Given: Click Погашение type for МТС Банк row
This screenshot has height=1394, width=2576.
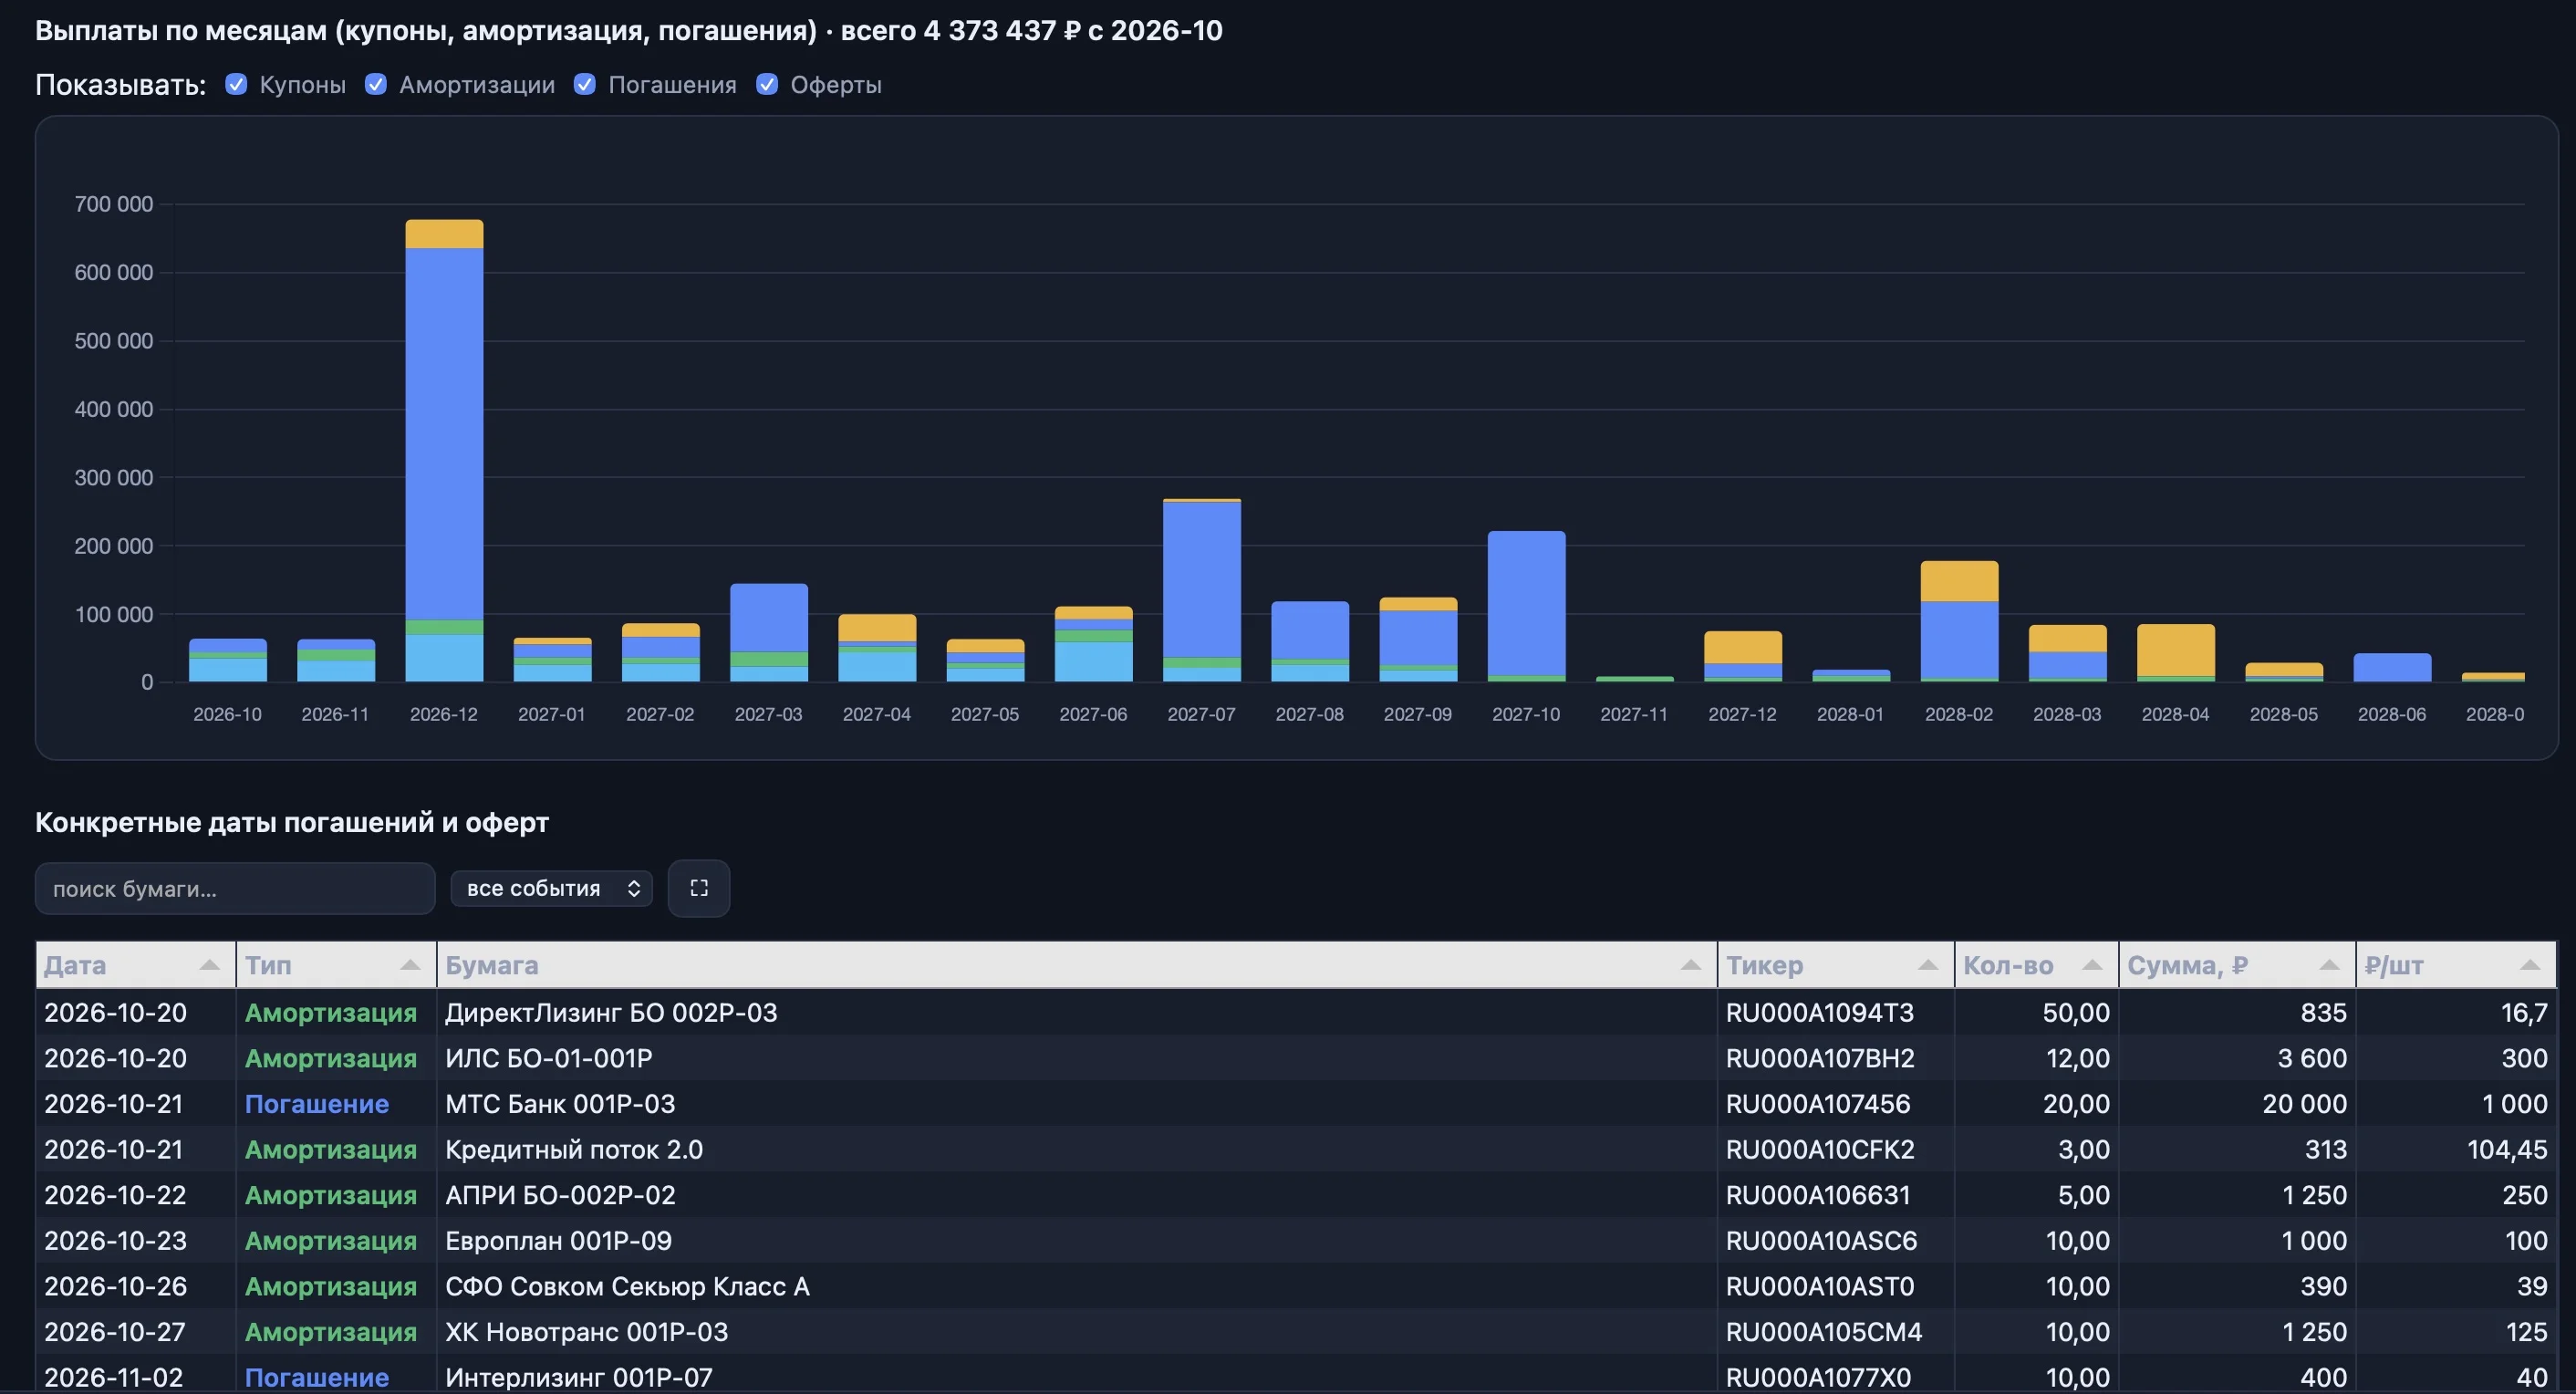Looking at the screenshot, I should pos(317,1103).
